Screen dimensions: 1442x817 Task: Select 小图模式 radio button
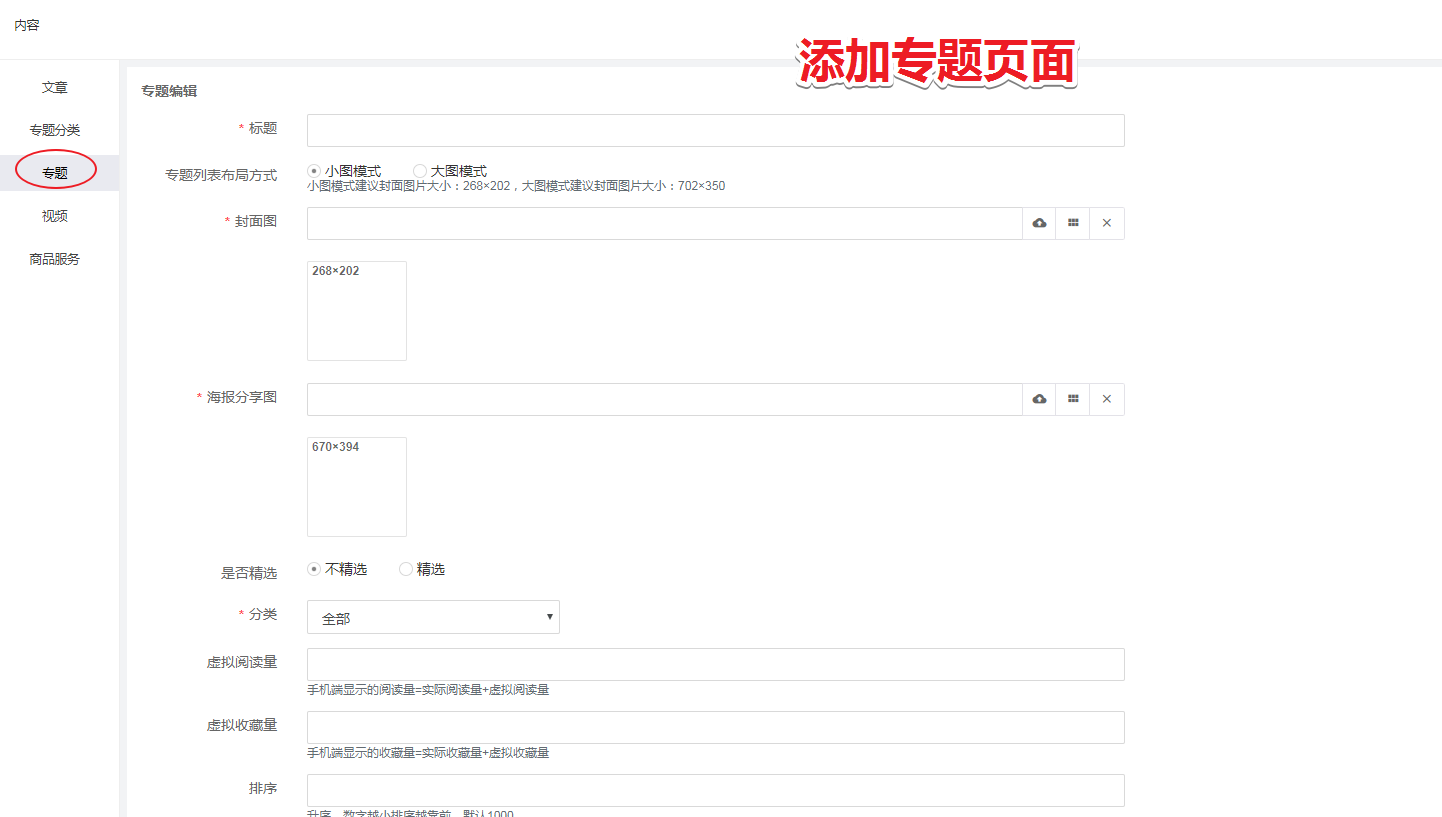tap(314, 171)
